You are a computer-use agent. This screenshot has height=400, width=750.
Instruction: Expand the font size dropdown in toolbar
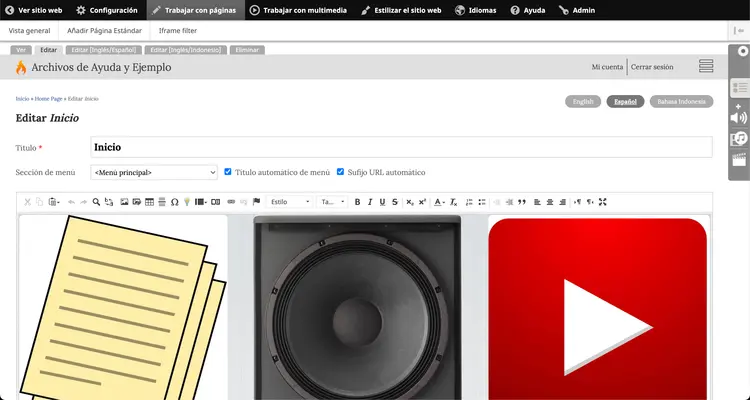[332, 202]
